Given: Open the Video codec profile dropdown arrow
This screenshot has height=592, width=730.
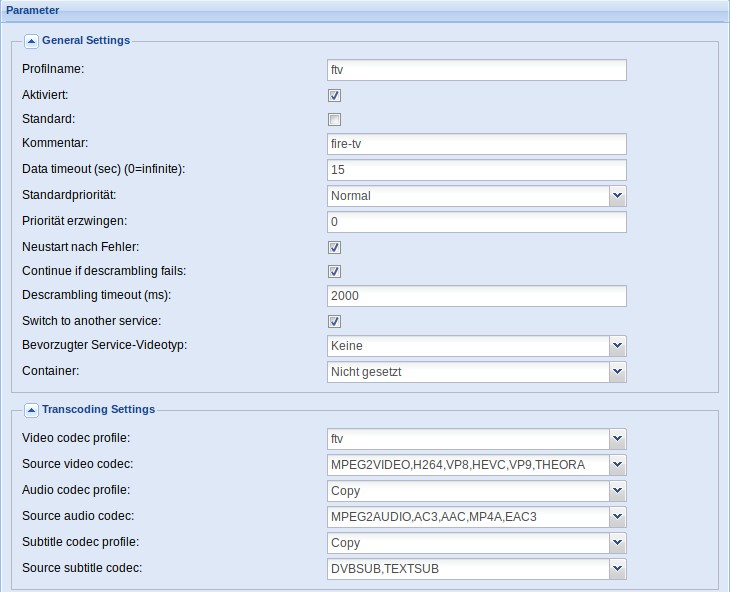Looking at the screenshot, I should pyautogui.click(x=617, y=439).
